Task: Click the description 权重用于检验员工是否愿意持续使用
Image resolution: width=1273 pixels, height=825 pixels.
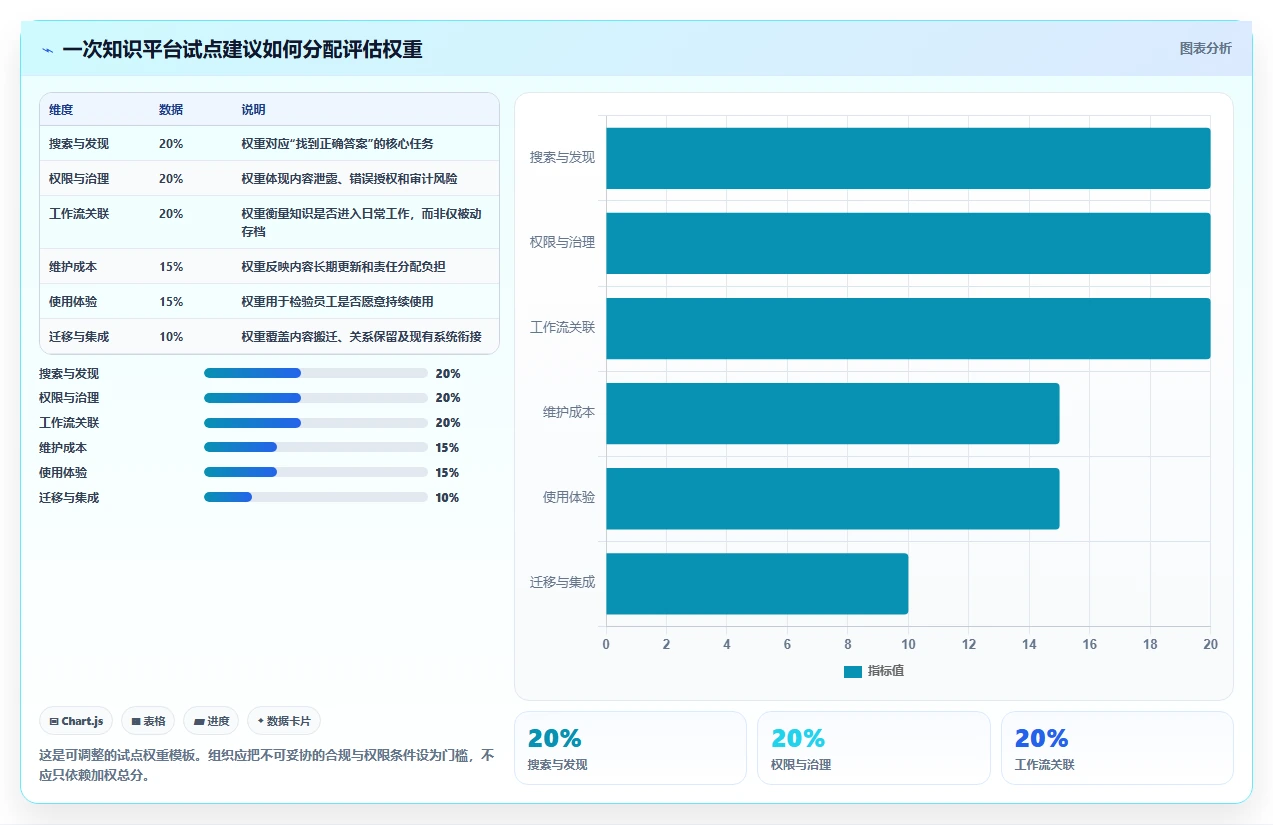Action: click(x=337, y=302)
